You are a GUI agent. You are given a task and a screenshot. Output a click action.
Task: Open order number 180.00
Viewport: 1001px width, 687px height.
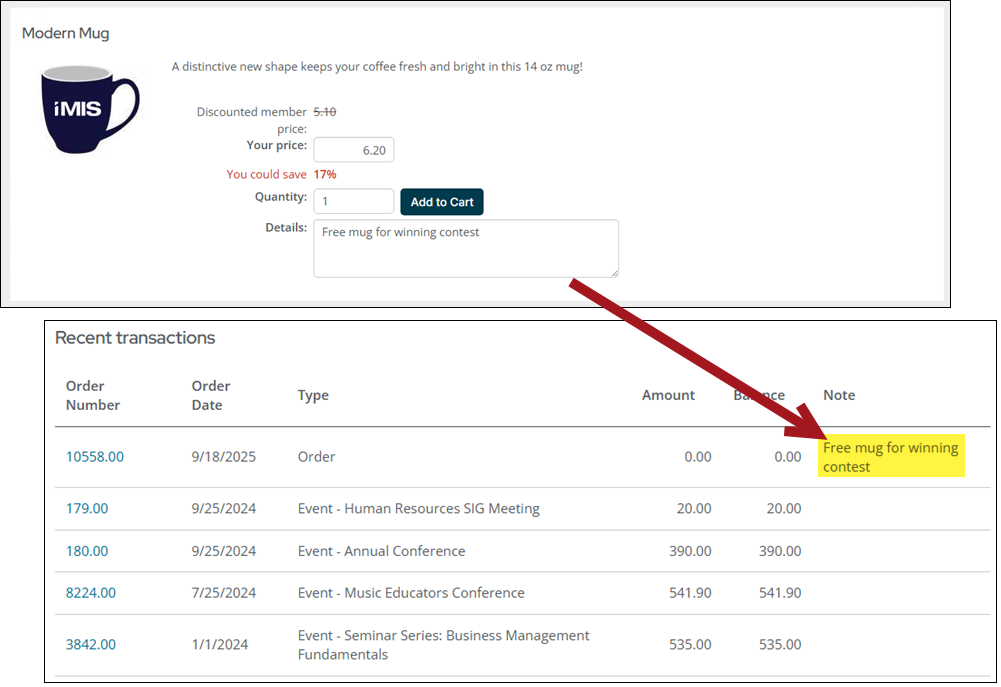[x=87, y=551]
